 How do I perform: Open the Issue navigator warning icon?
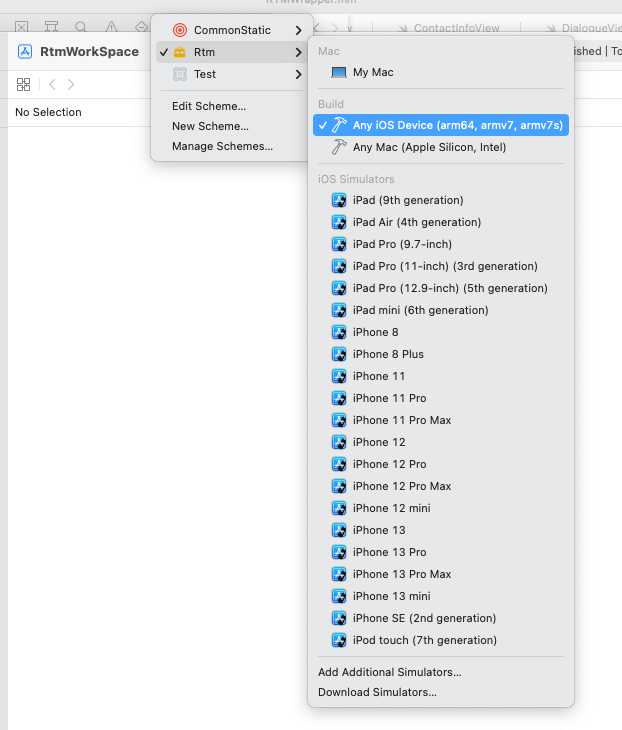(x=111, y=27)
